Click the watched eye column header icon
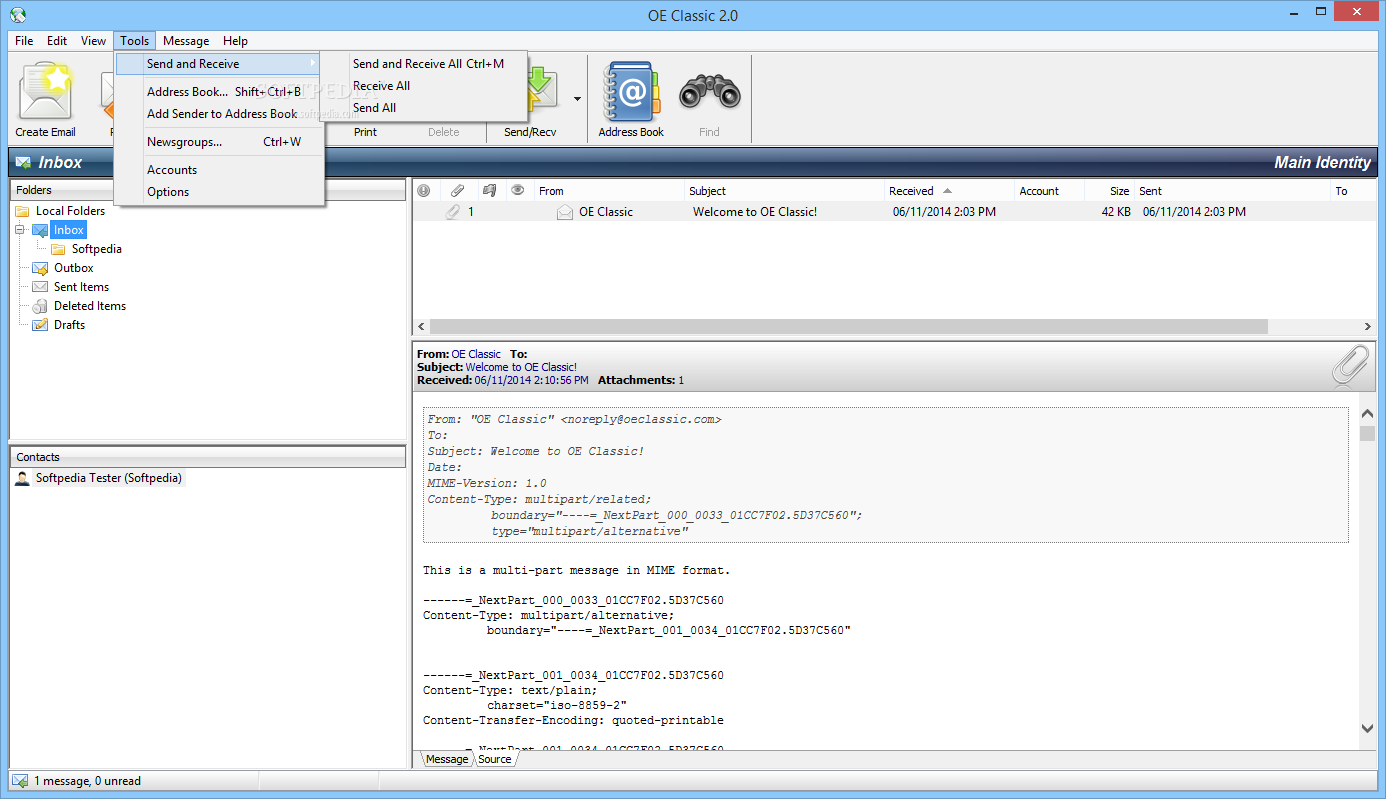The width and height of the screenshot is (1386, 799). point(517,190)
